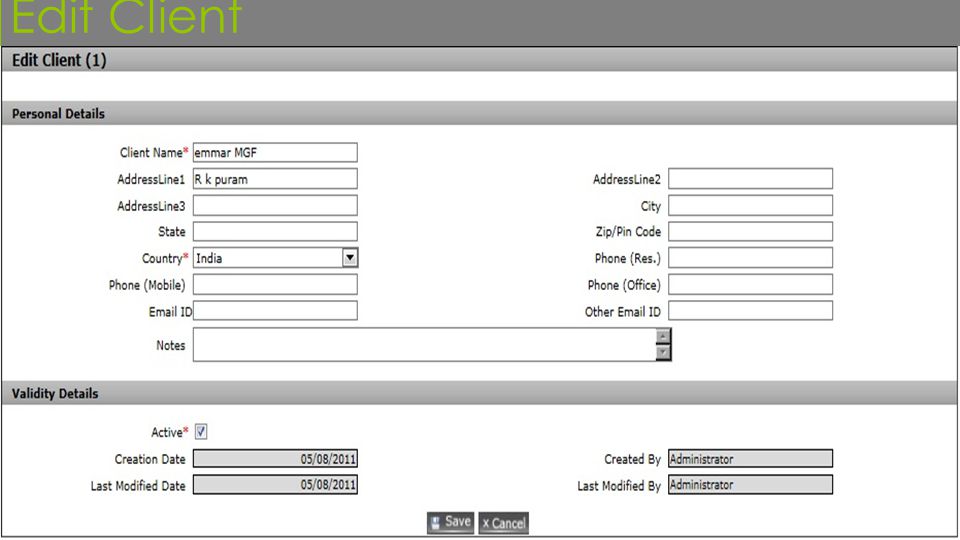Screen dimensions: 960x540
Task: Click the Notes label text
Action: tap(170, 345)
